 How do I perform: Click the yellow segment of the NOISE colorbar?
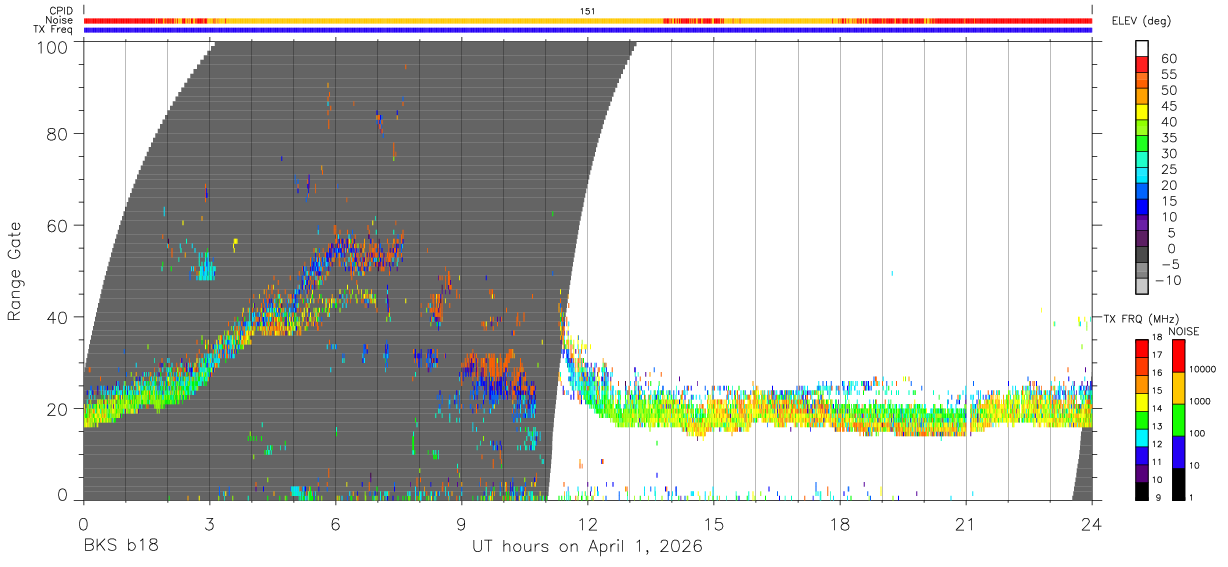tap(1179, 387)
